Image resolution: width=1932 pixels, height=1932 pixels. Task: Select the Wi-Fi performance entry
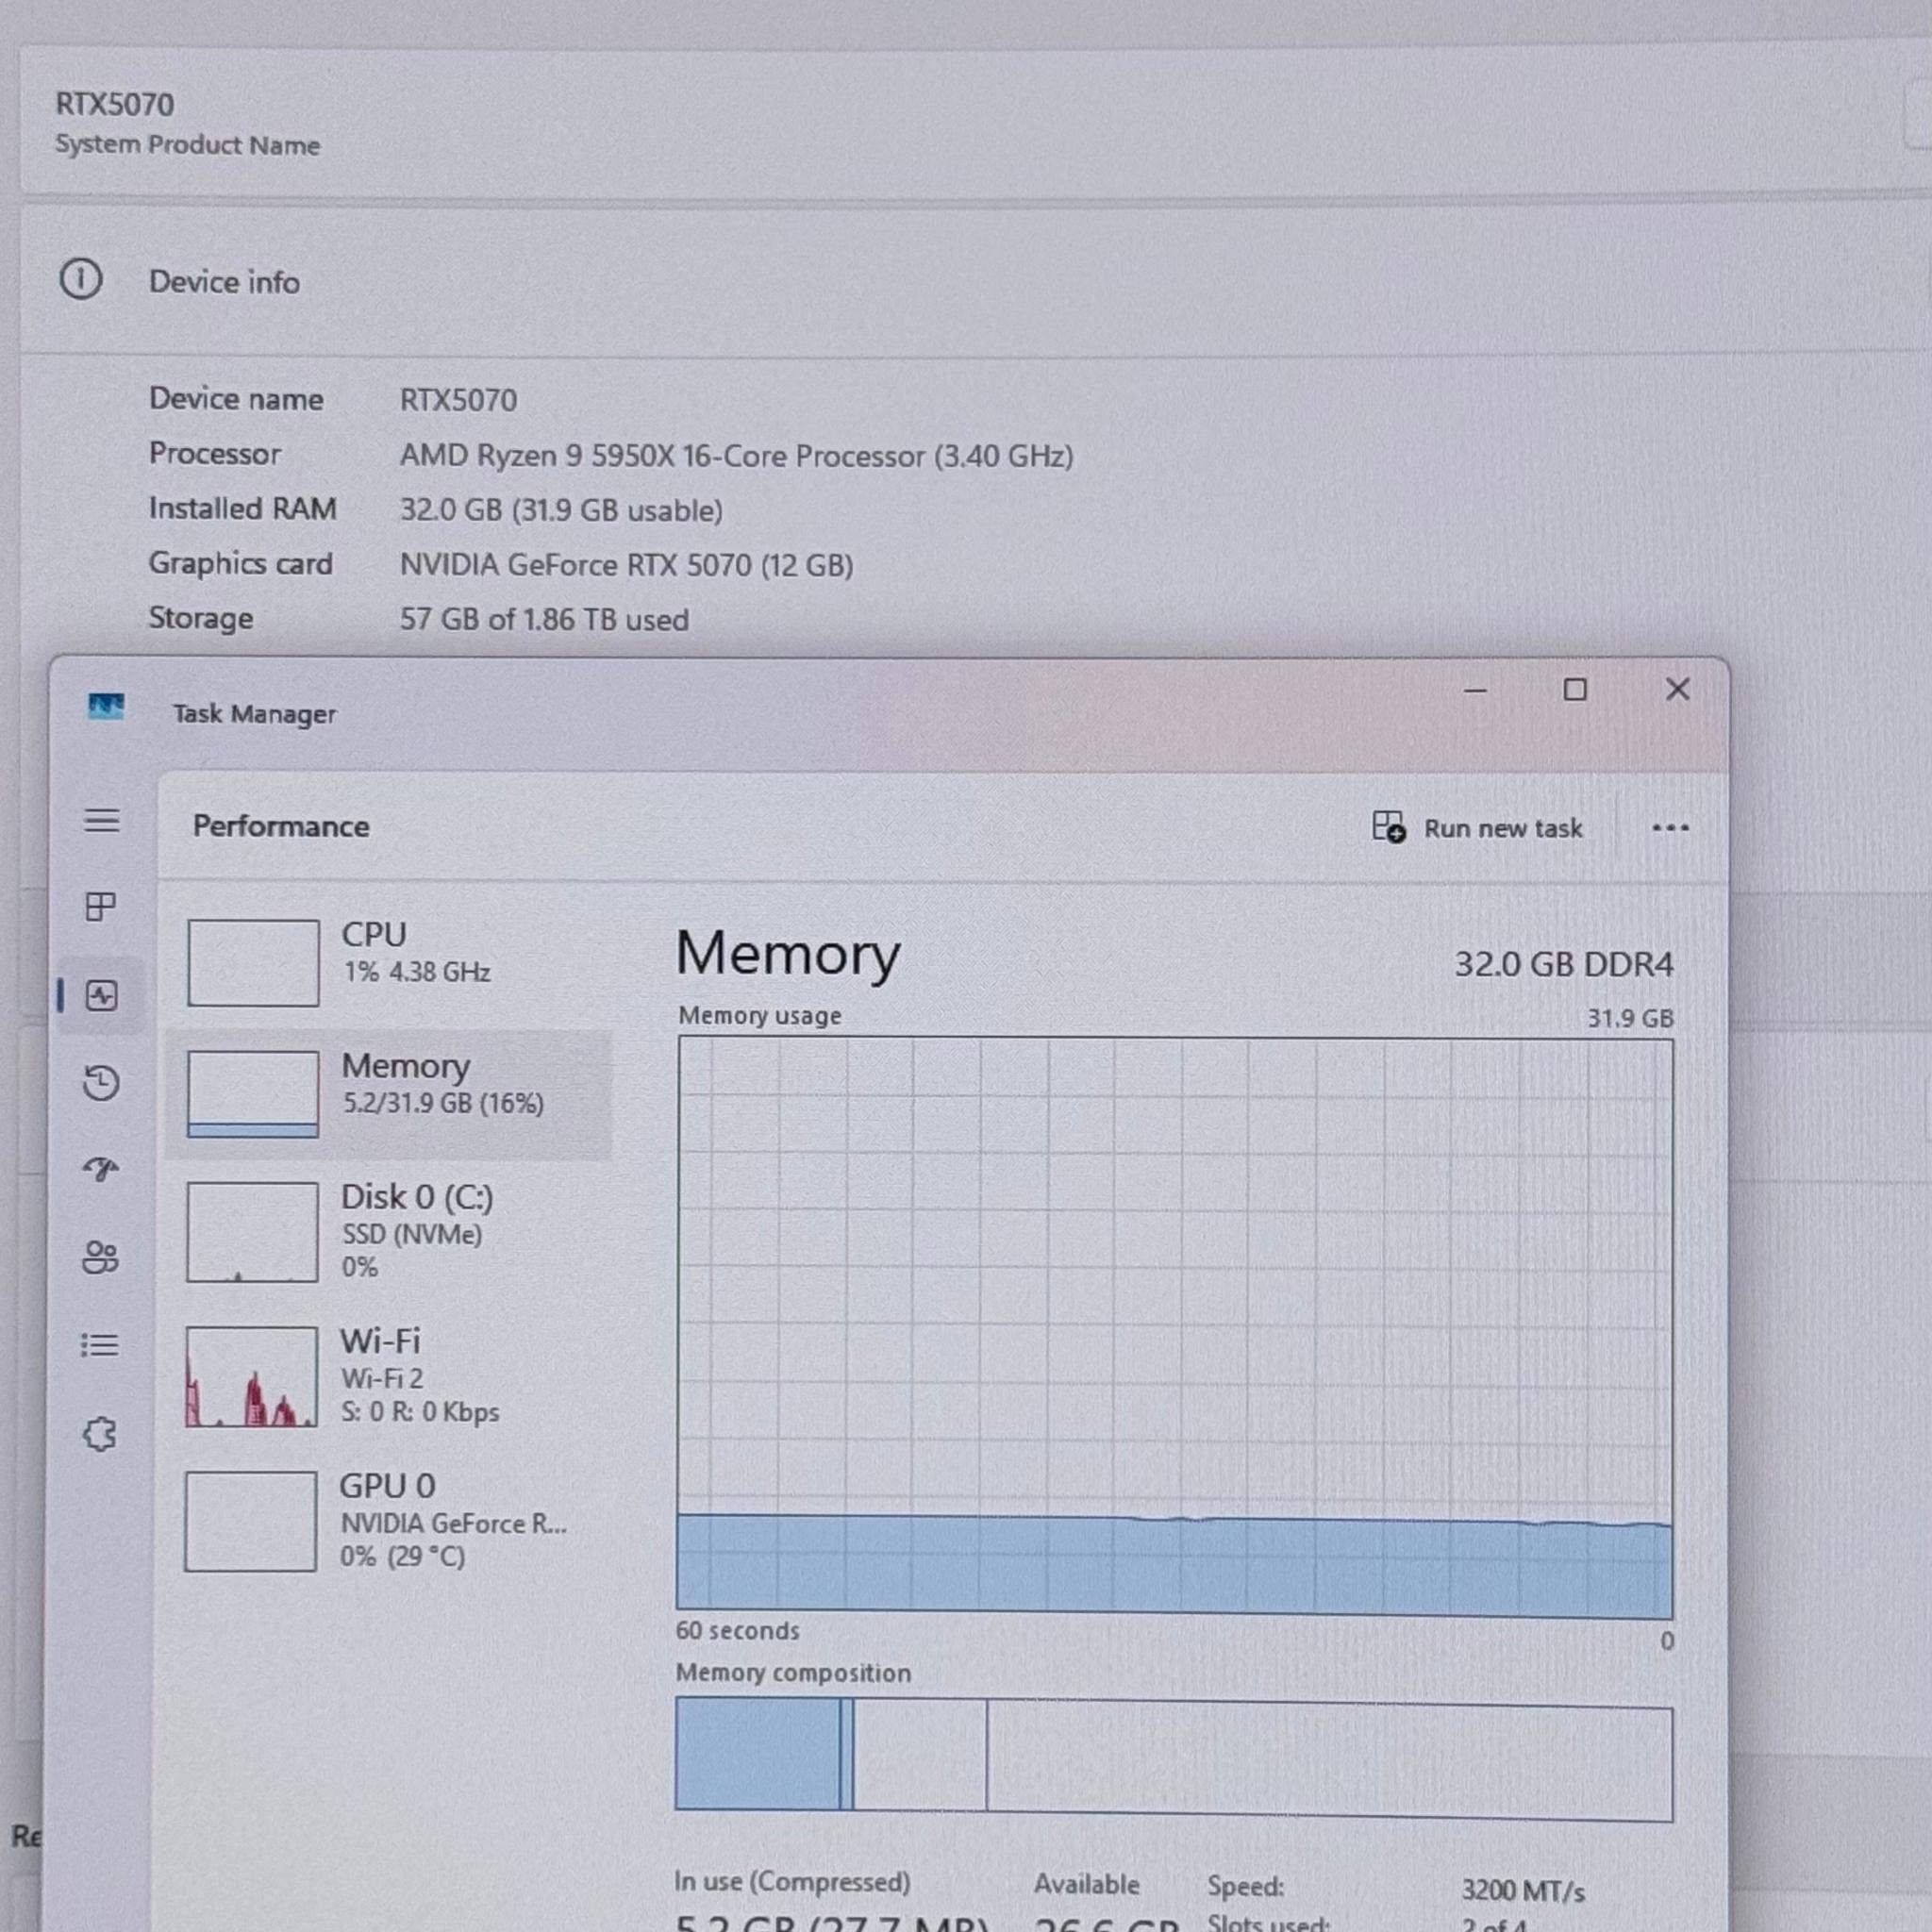tap(390, 1376)
